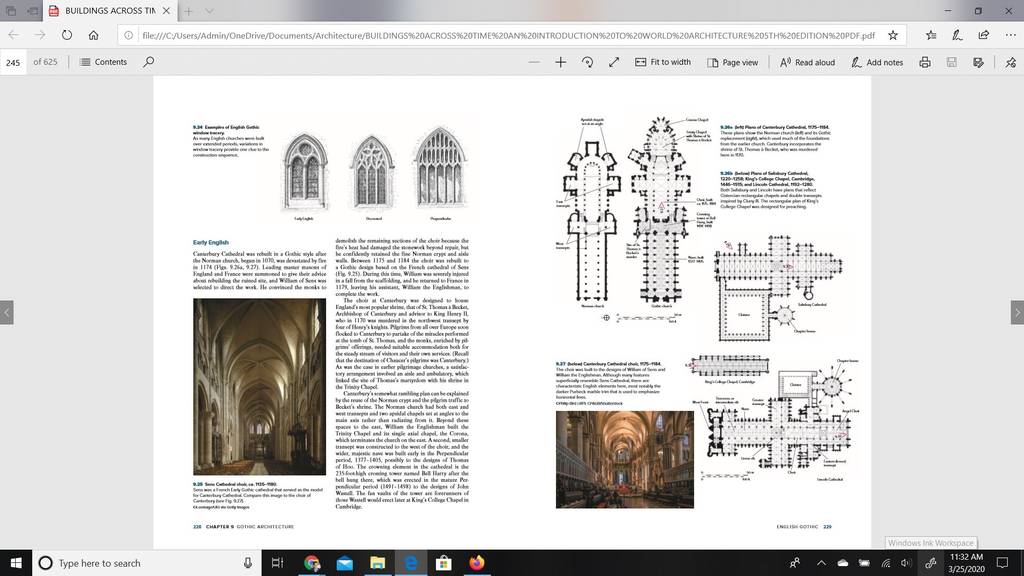The width and height of the screenshot is (1024, 576).
Task: Show site information icon in address bar
Action: pyautogui.click(x=129, y=35)
